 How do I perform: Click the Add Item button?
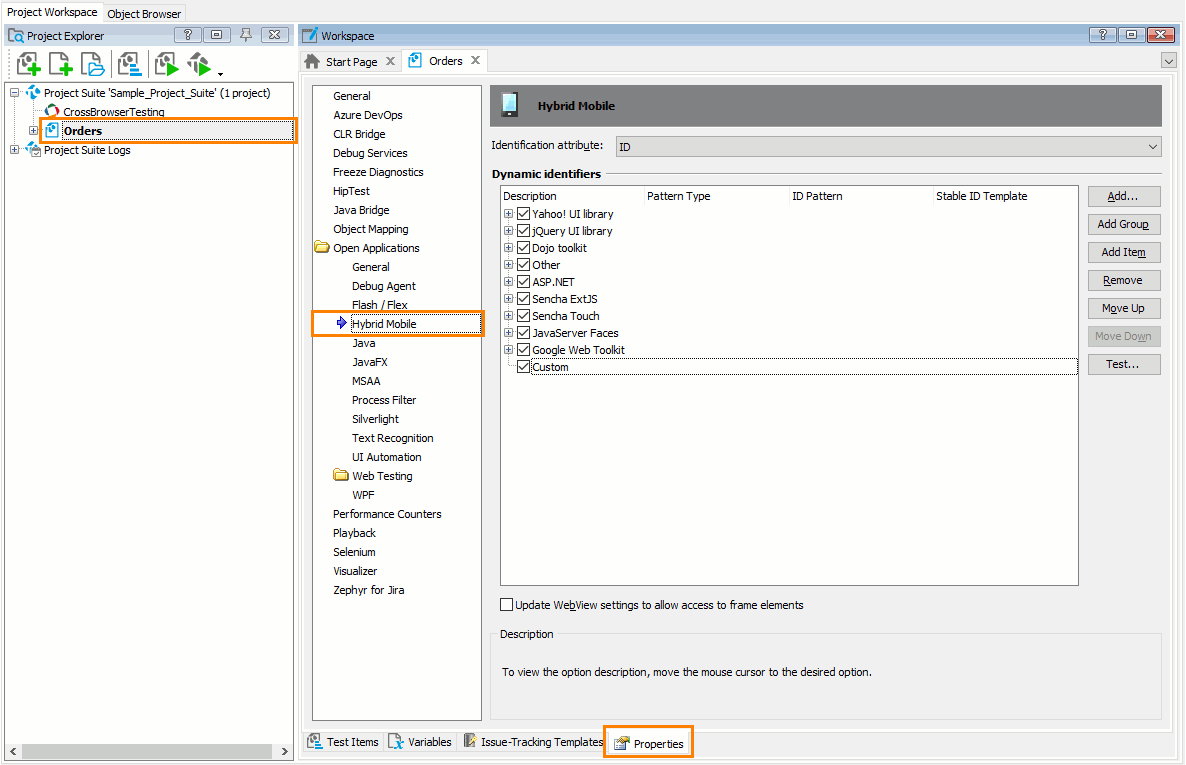click(1123, 252)
